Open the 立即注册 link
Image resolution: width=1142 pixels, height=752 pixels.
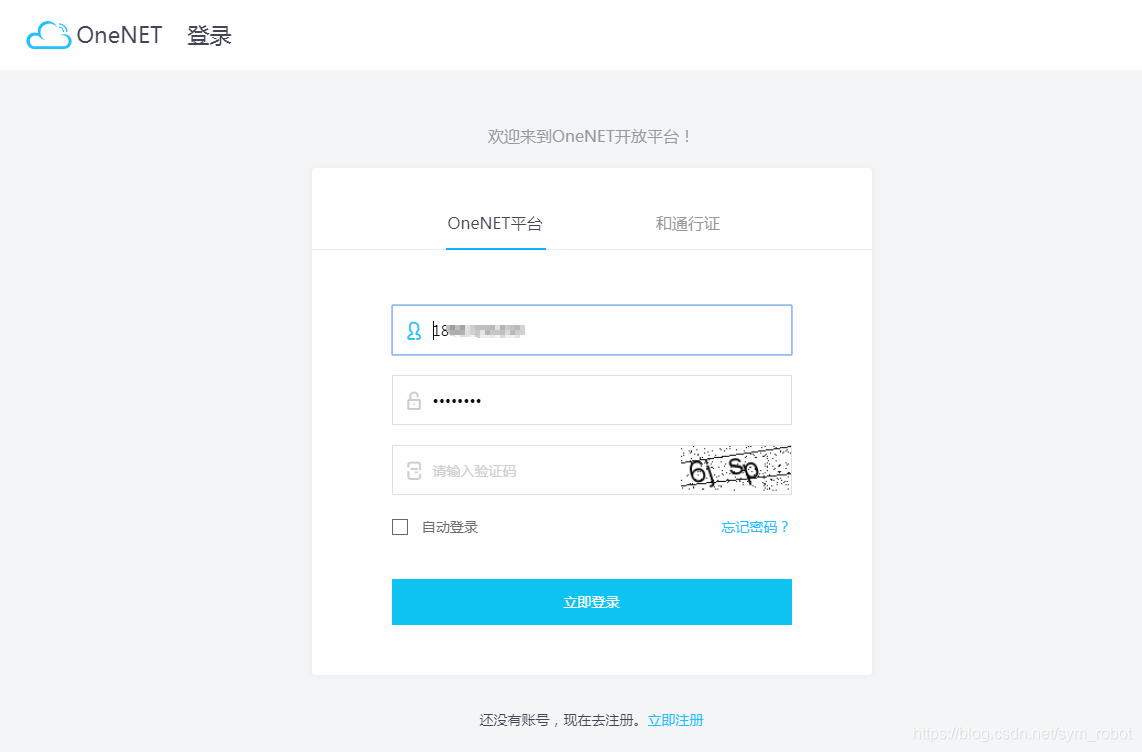point(675,720)
